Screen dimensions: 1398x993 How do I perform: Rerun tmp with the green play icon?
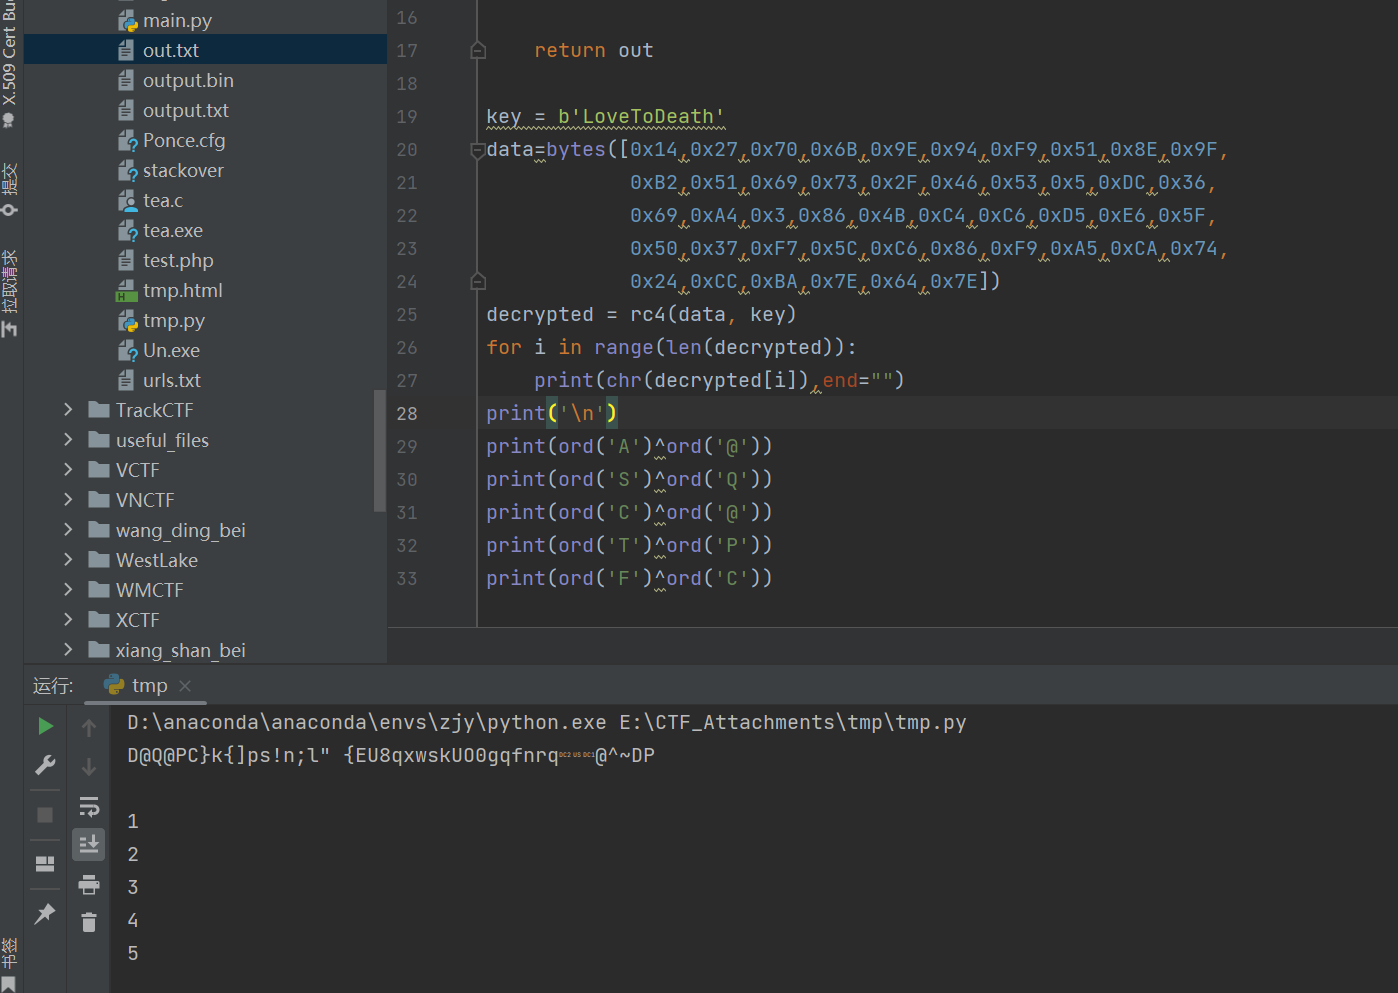click(45, 726)
